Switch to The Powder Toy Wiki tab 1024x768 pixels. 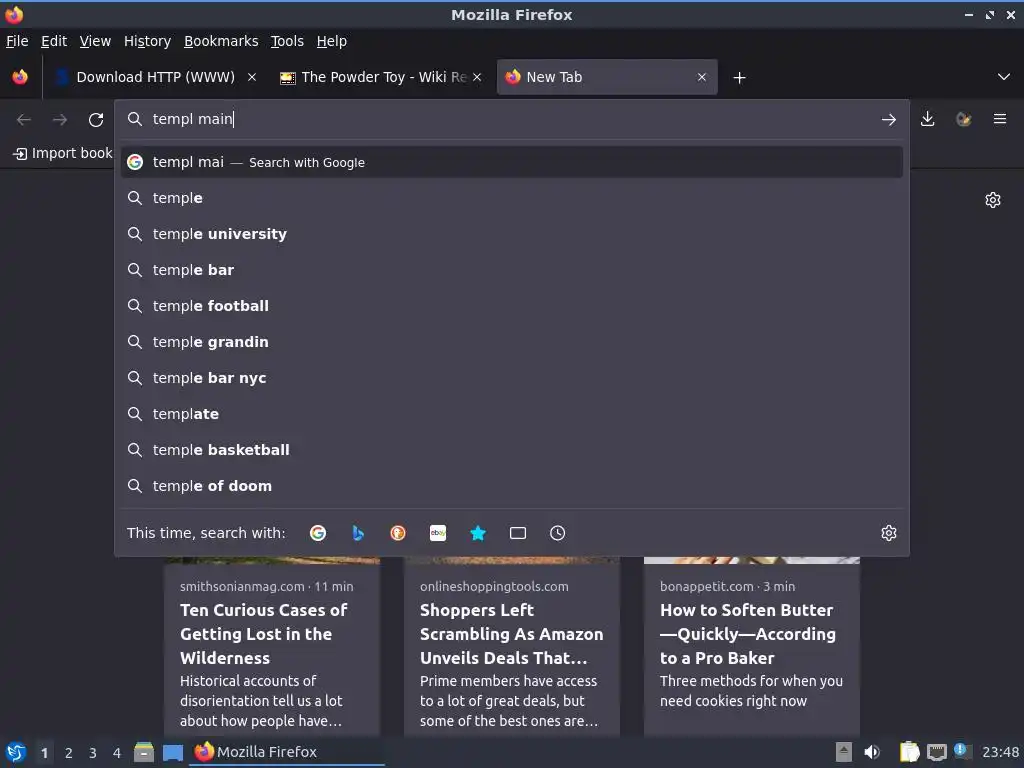coord(381,77)
